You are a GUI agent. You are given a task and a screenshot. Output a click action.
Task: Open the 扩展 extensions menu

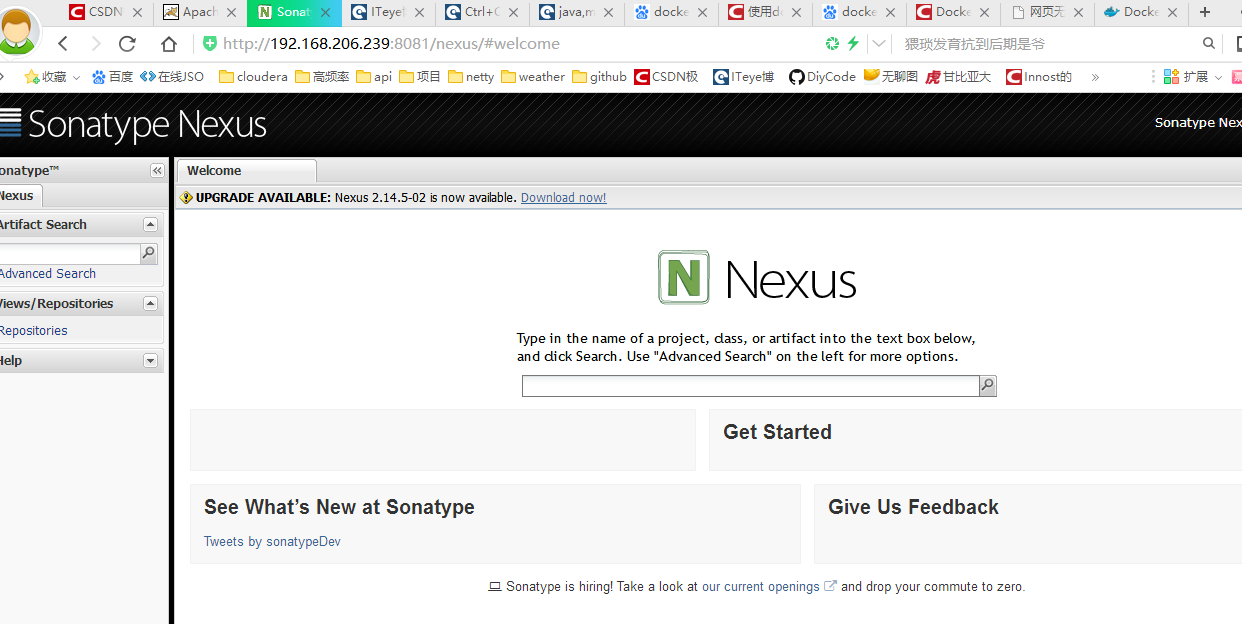coord(1193,77)
